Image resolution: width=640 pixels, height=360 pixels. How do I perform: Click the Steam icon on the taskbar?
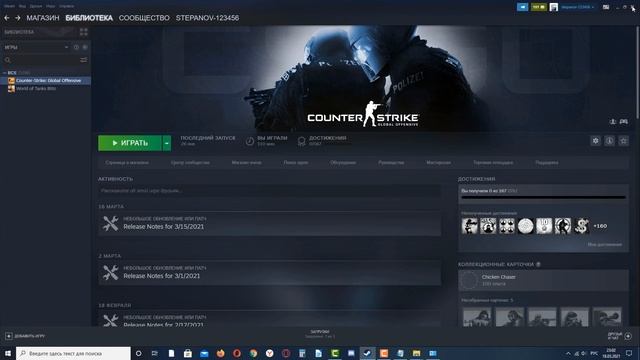[367, 353]
